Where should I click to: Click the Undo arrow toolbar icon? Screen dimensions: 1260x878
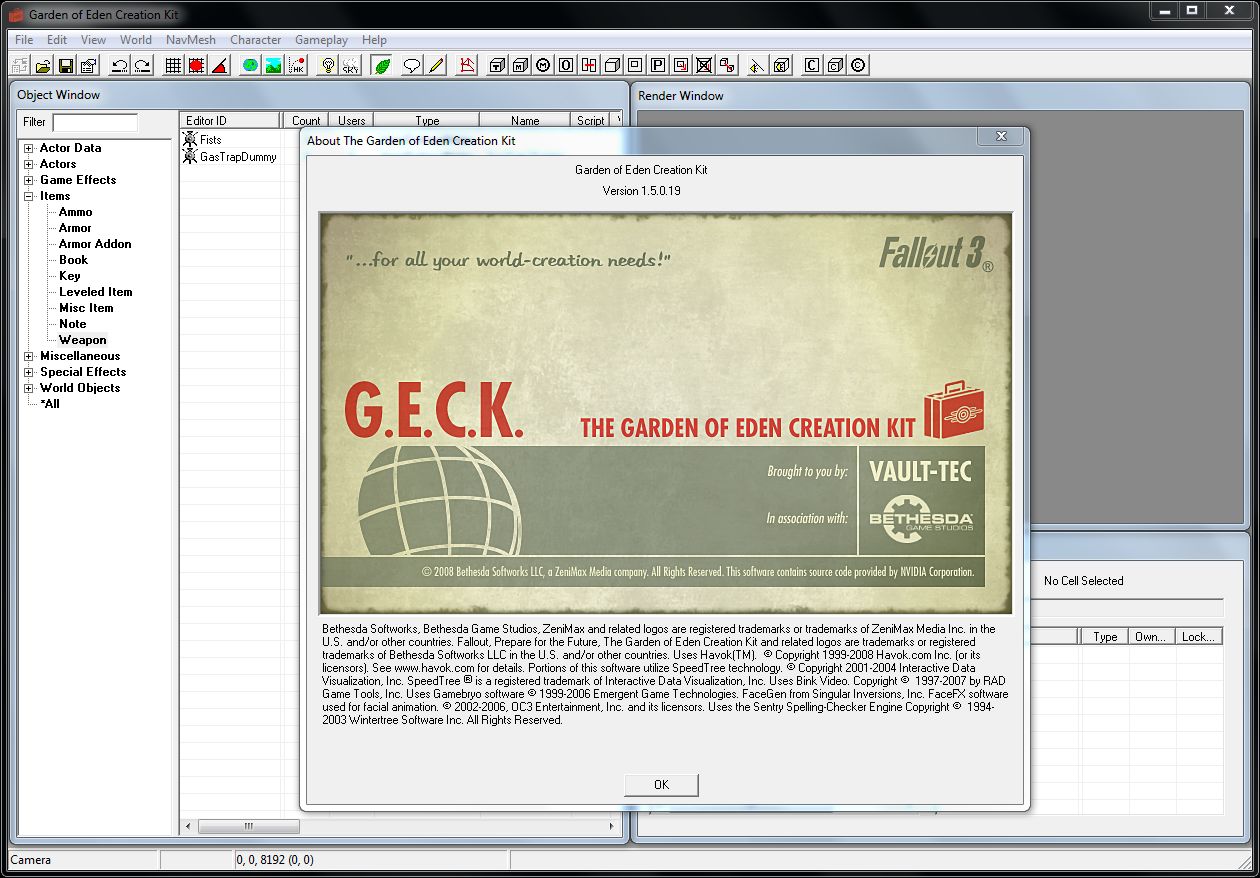pos(120,66)
